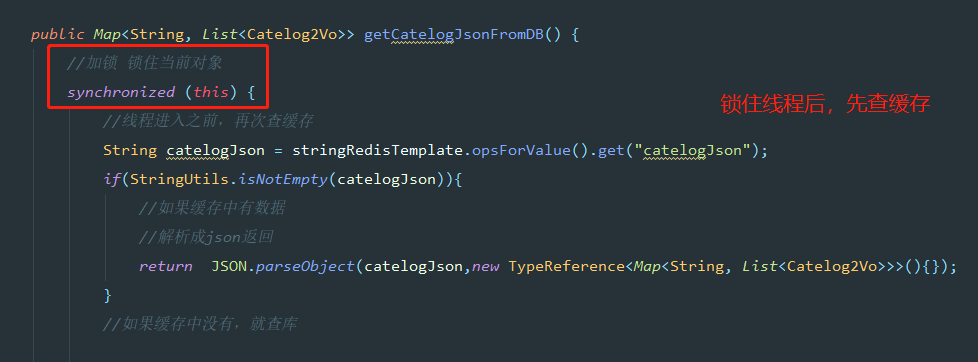Click the comment '//解析成json返回'
The height and width of the screenshot is (362, 978).
(x=206, y=237)
